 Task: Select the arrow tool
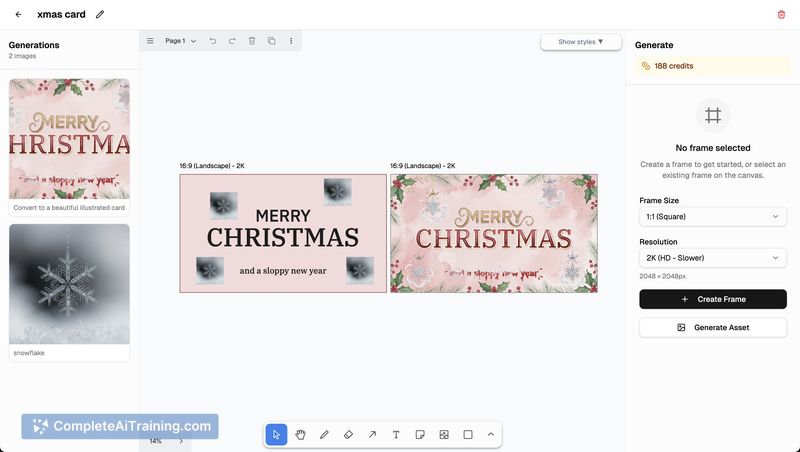tap(372, 435)
